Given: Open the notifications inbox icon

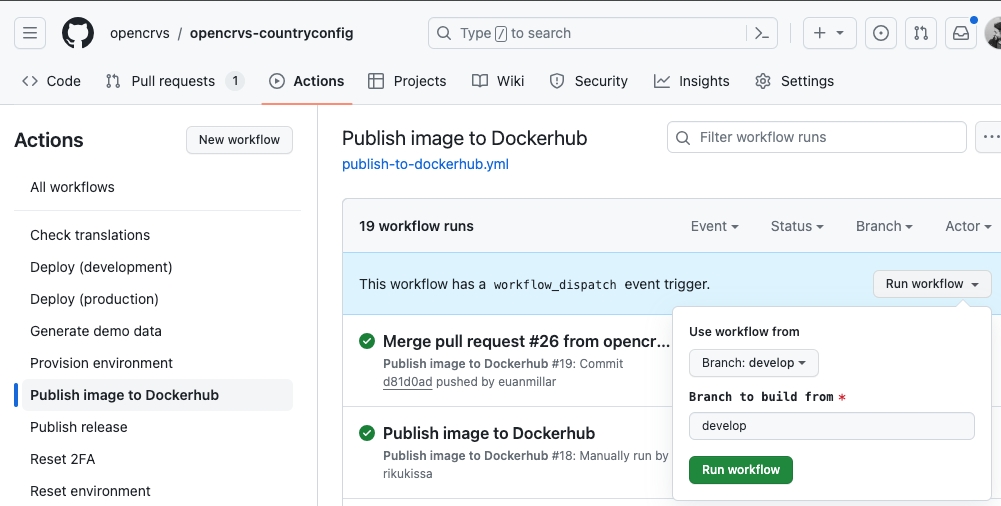Looking at the screenshot, I should (x=960, y=33).
